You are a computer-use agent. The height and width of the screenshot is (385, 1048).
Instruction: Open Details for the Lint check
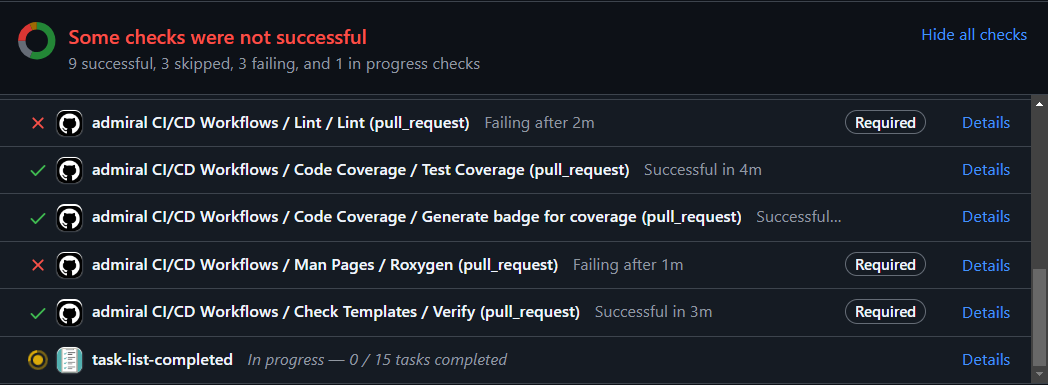tap(986, 123)
